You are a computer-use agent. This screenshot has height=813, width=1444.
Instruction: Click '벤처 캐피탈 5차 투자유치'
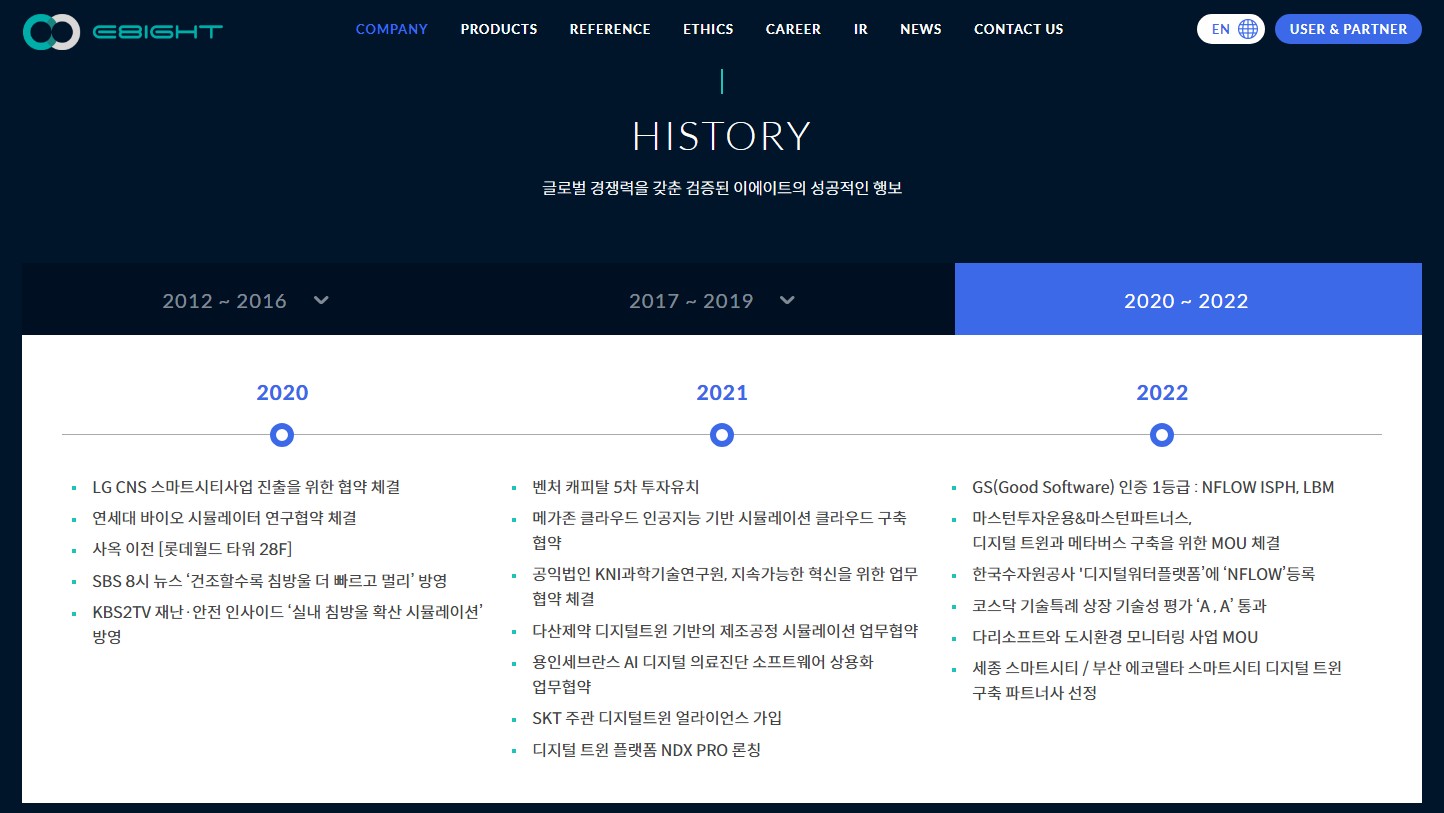pos(616,487)
